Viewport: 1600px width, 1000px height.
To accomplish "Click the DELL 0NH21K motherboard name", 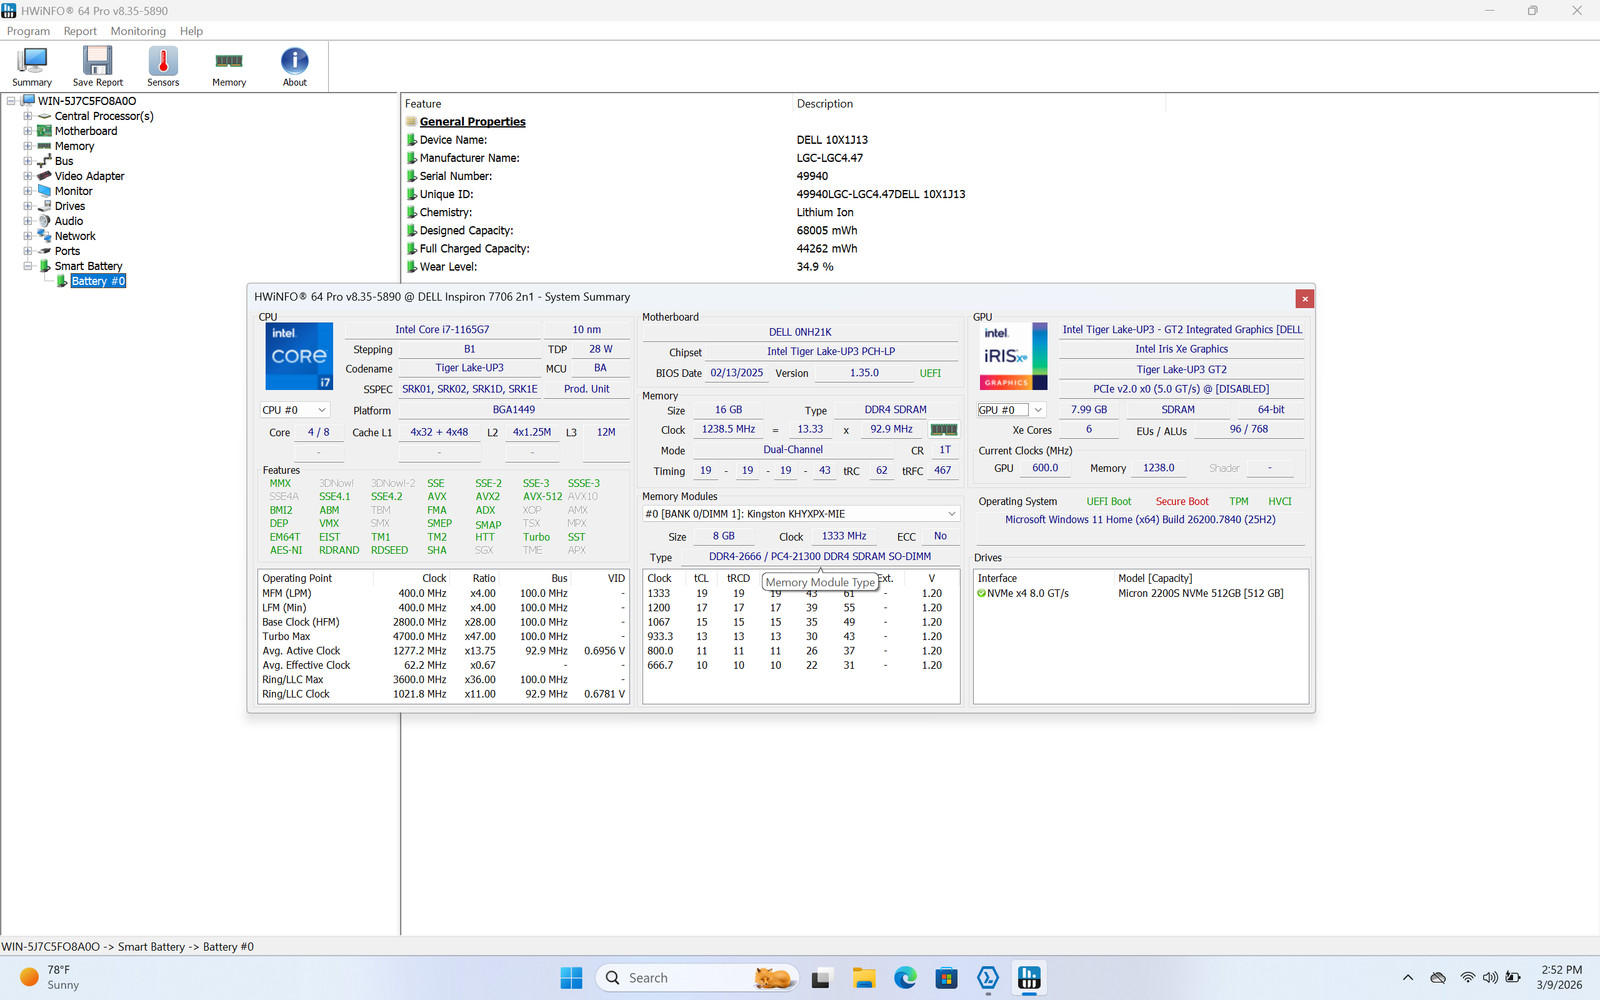I will click(800, 332).
